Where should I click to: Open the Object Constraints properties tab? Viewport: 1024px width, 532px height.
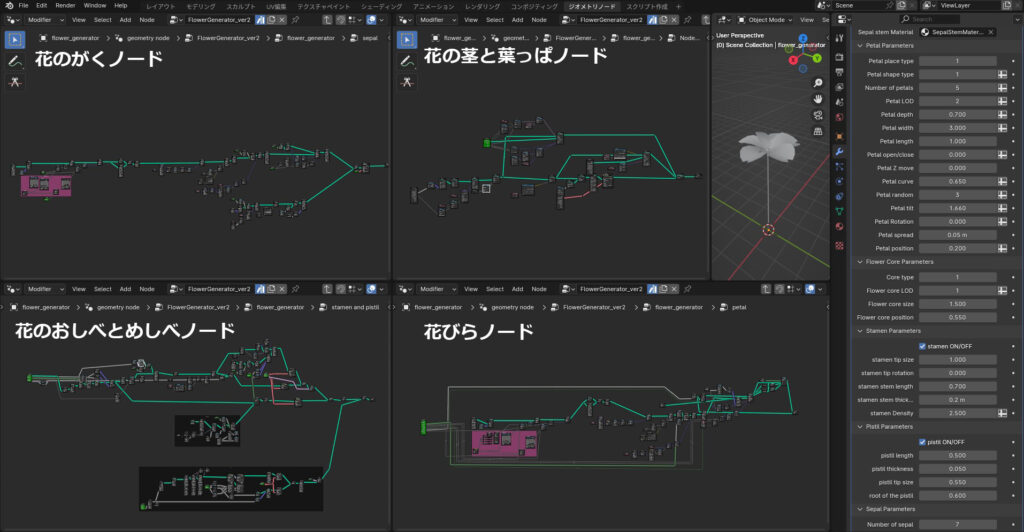coord(840,196)
